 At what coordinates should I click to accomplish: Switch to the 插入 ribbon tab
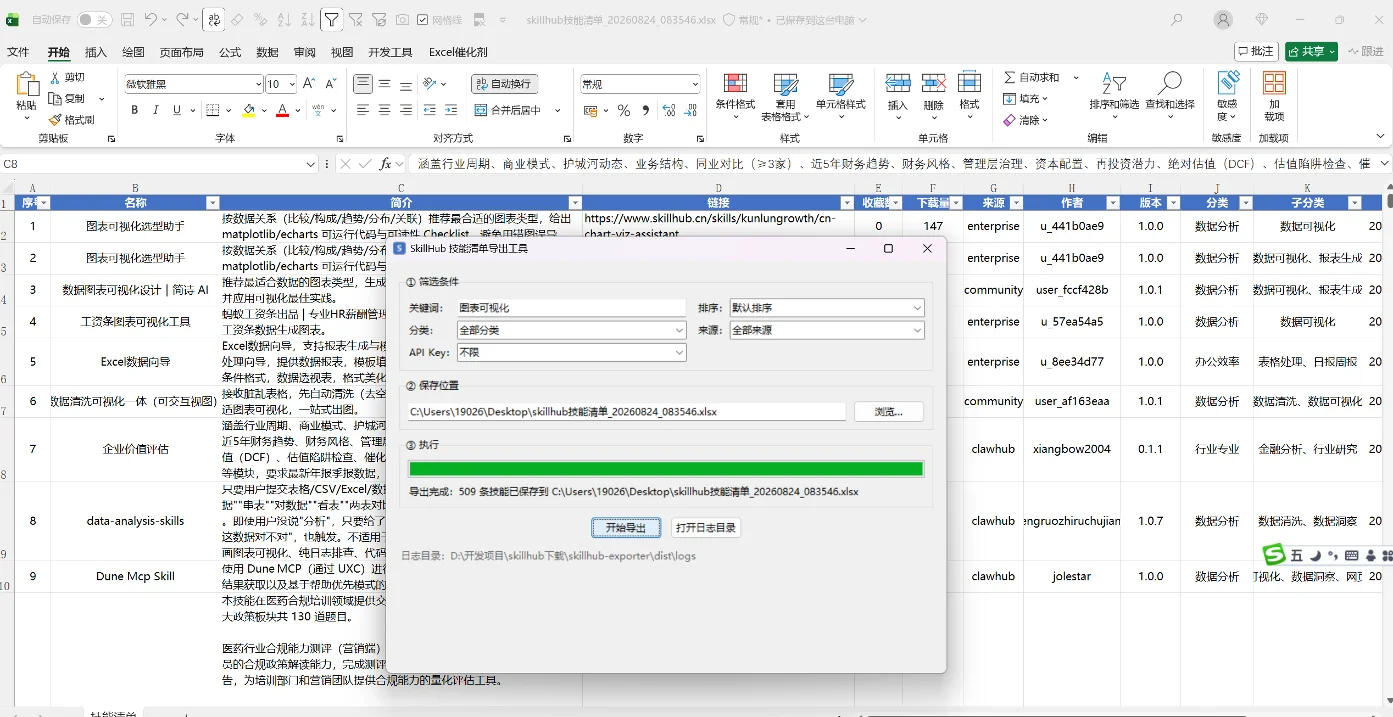click(x=96, y=52)
